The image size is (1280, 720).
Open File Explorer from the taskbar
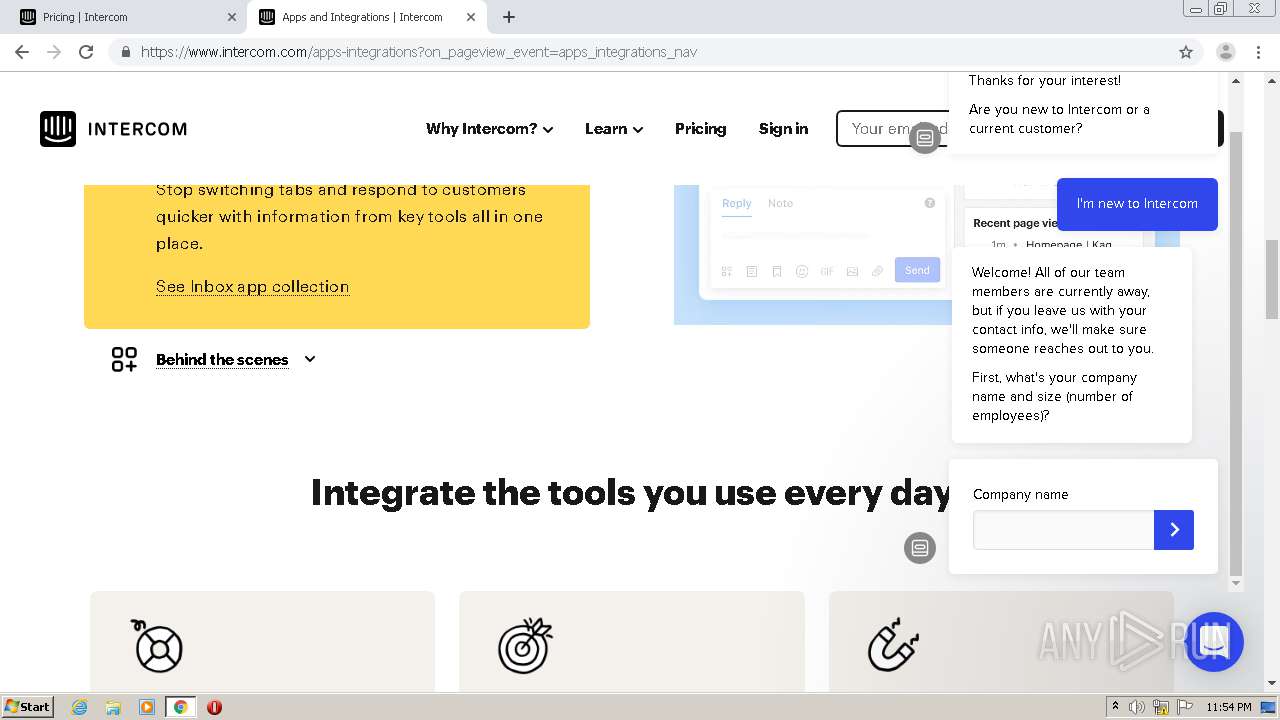[113, 707]
